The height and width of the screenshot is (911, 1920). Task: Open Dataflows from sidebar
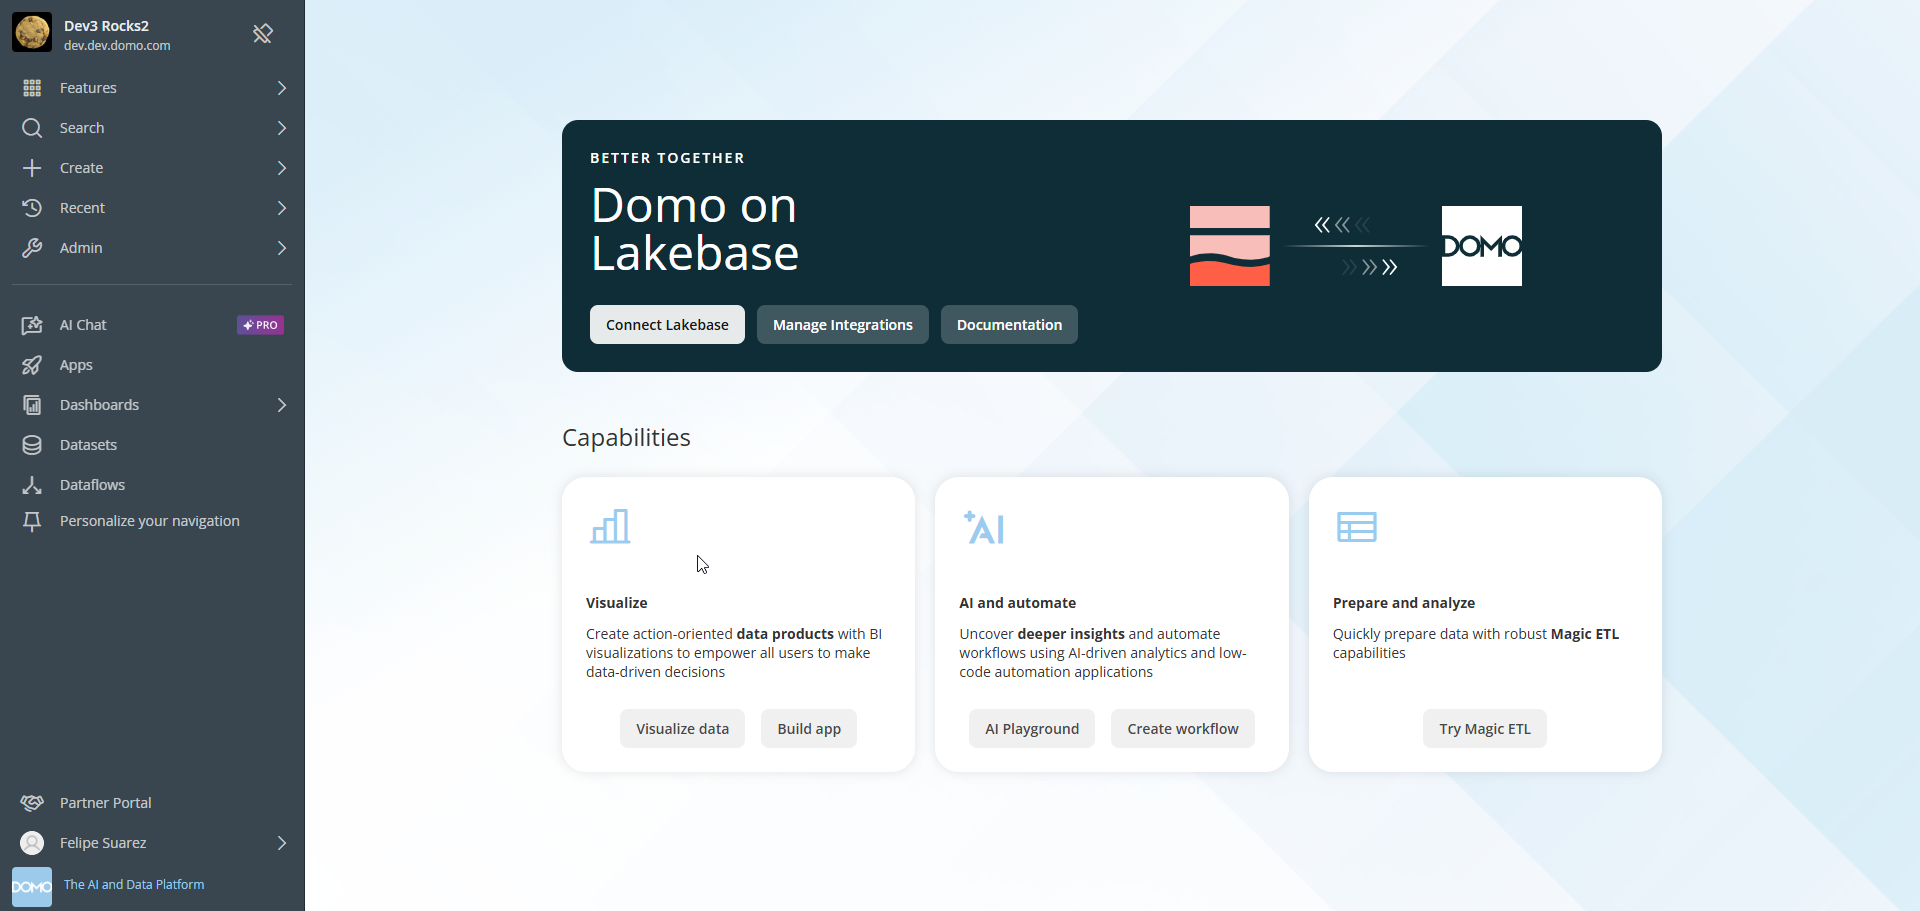coord(152,485)
